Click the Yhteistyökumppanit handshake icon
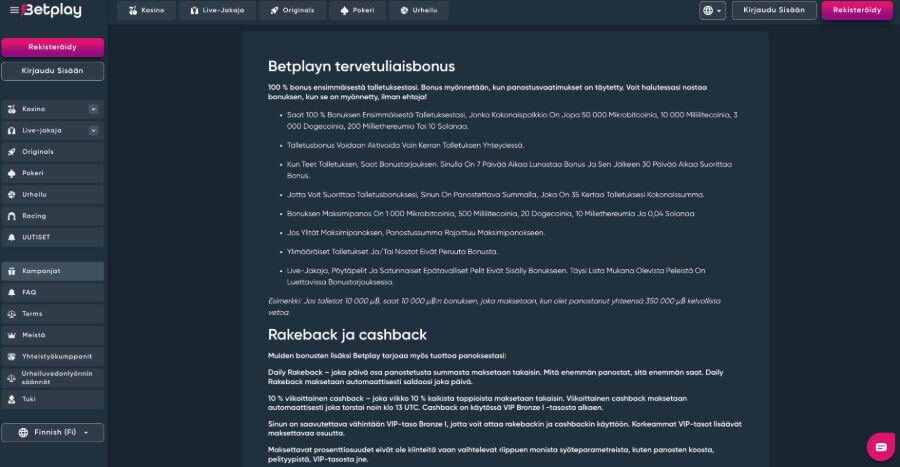Image resolution: width=900 pixels, height=467 pixels. pyautogui.click(x=11, y=357)
